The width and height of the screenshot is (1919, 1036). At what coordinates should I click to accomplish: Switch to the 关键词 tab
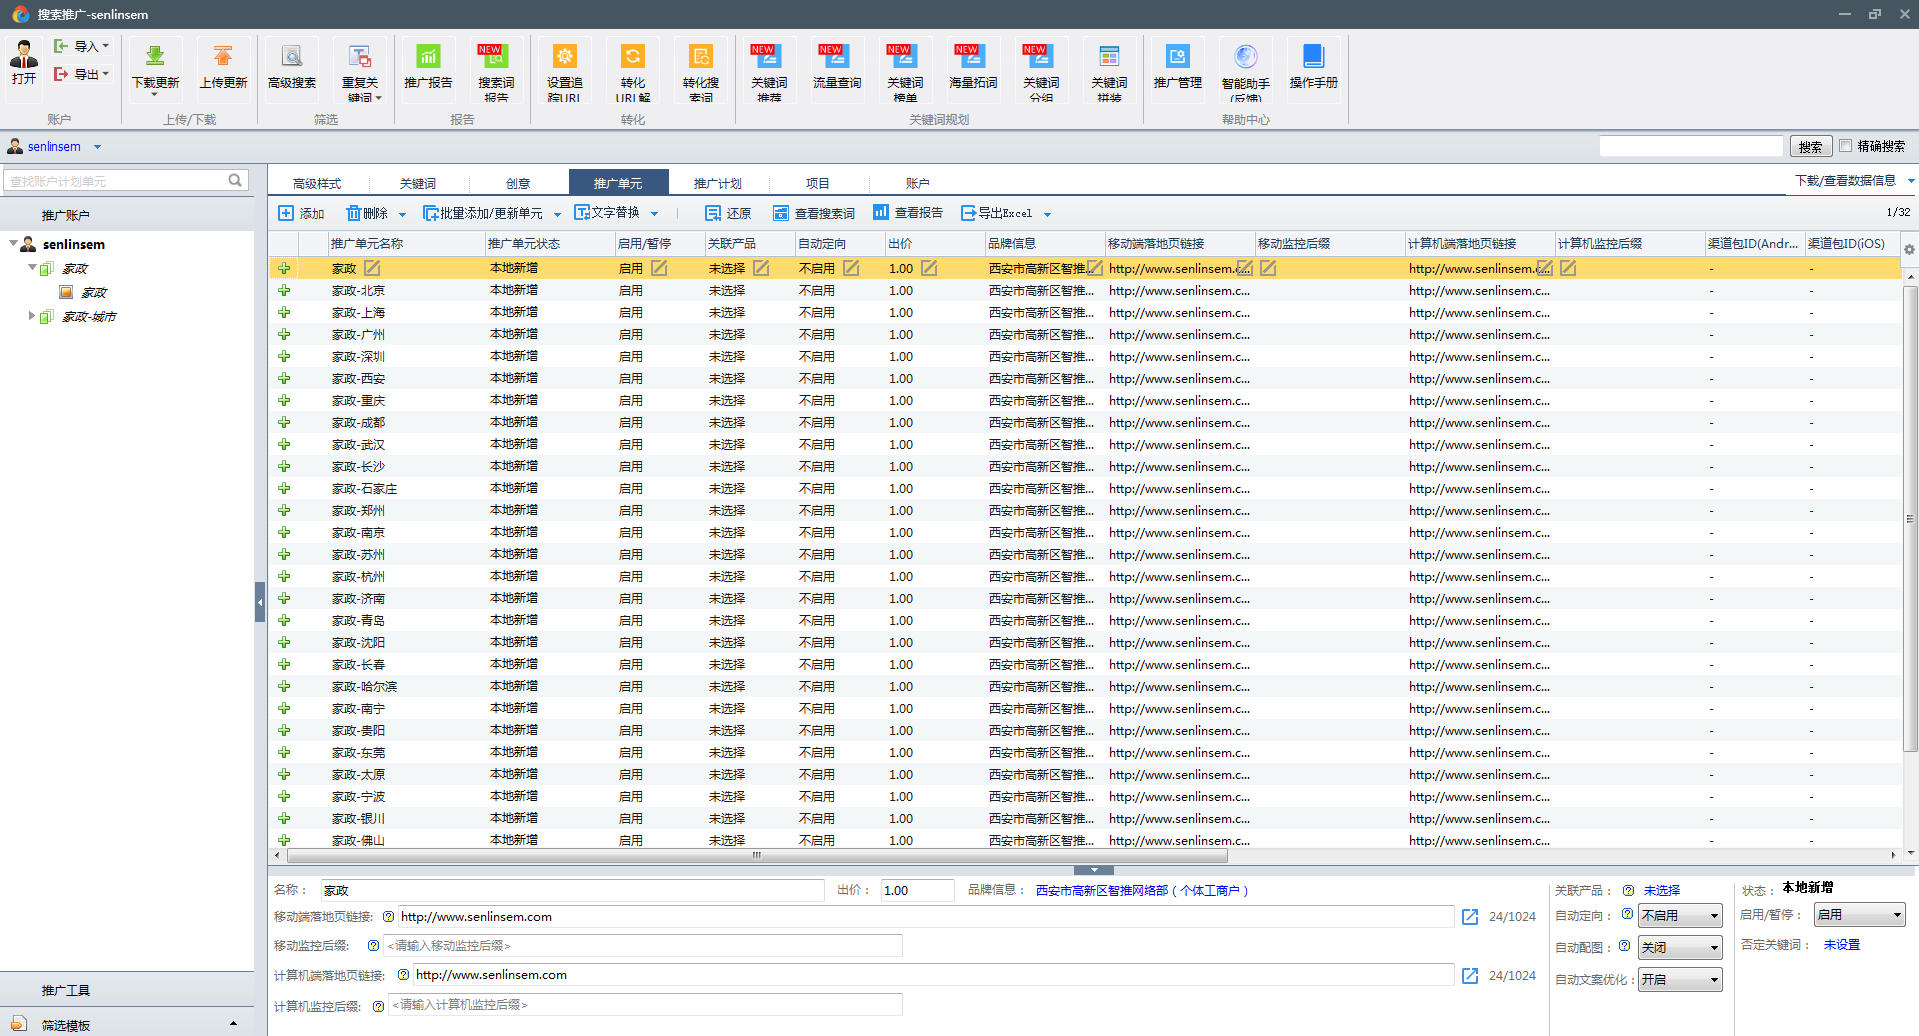point(418,183)
